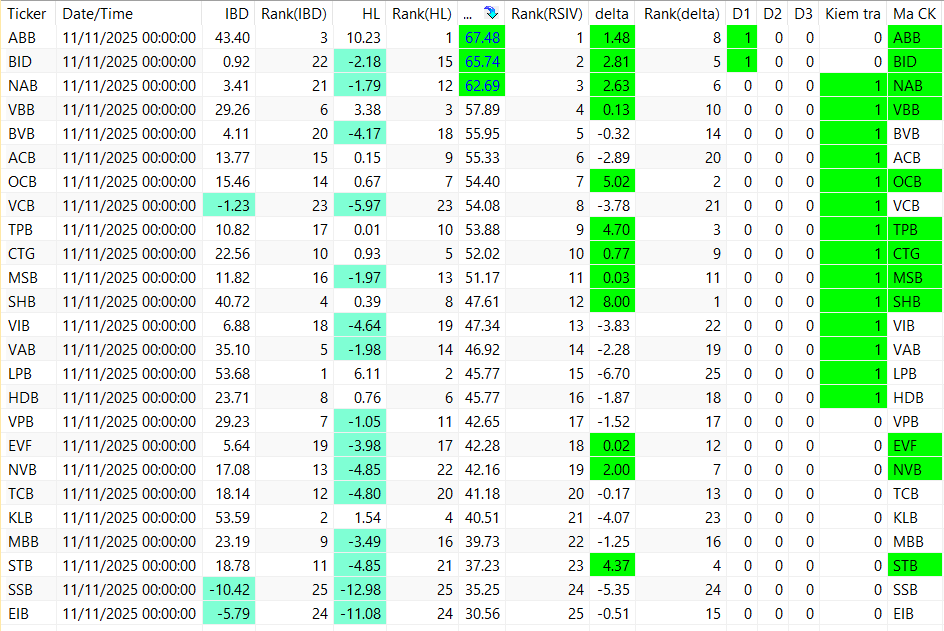Click delta value 4.37 in the STB row
The image size is (944, 631).
coord(612,565)
